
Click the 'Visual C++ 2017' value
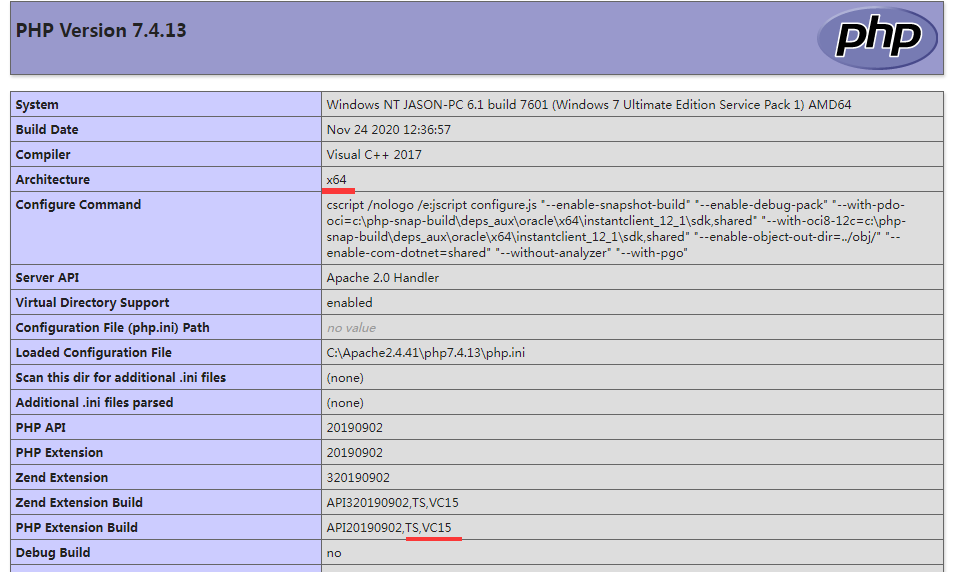(374, 155)
